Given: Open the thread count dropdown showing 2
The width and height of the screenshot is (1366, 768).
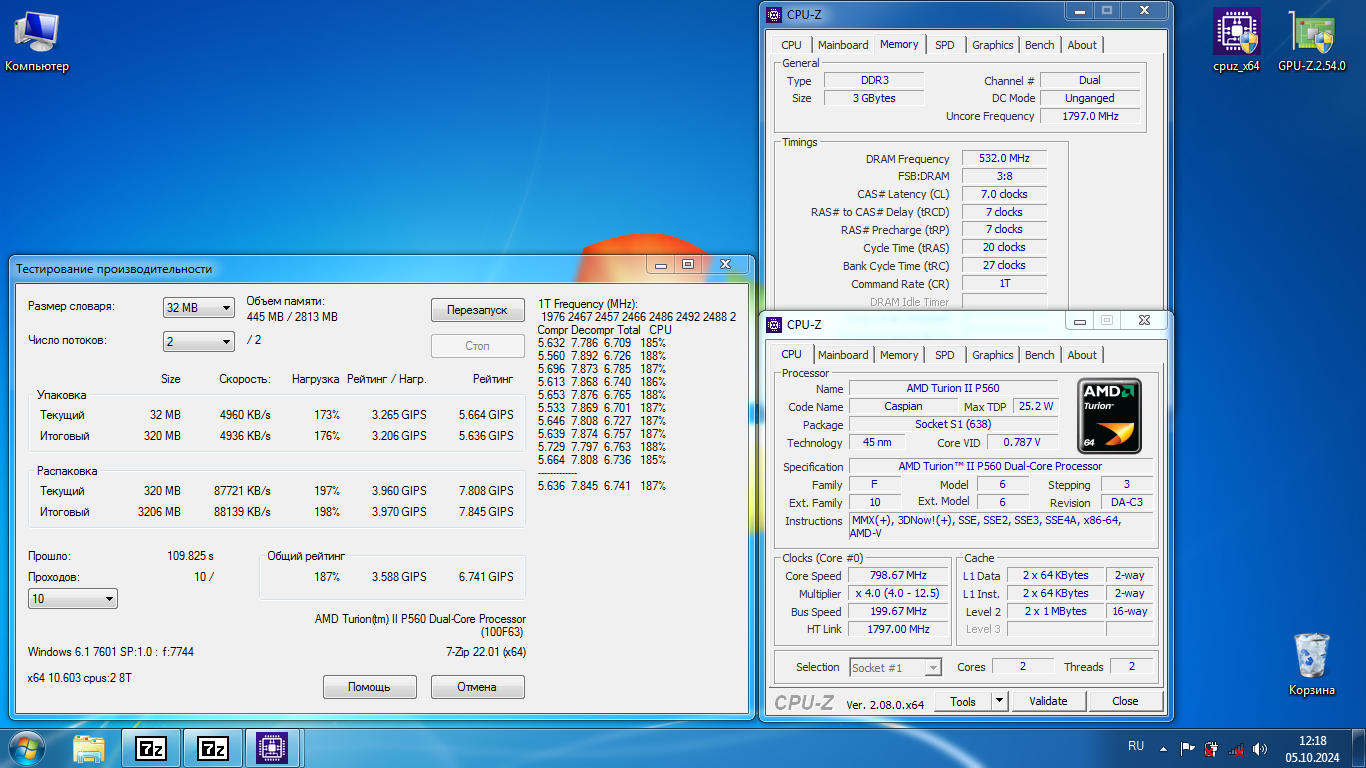Looking at the screenshot, I should click(x=199, y=342).
